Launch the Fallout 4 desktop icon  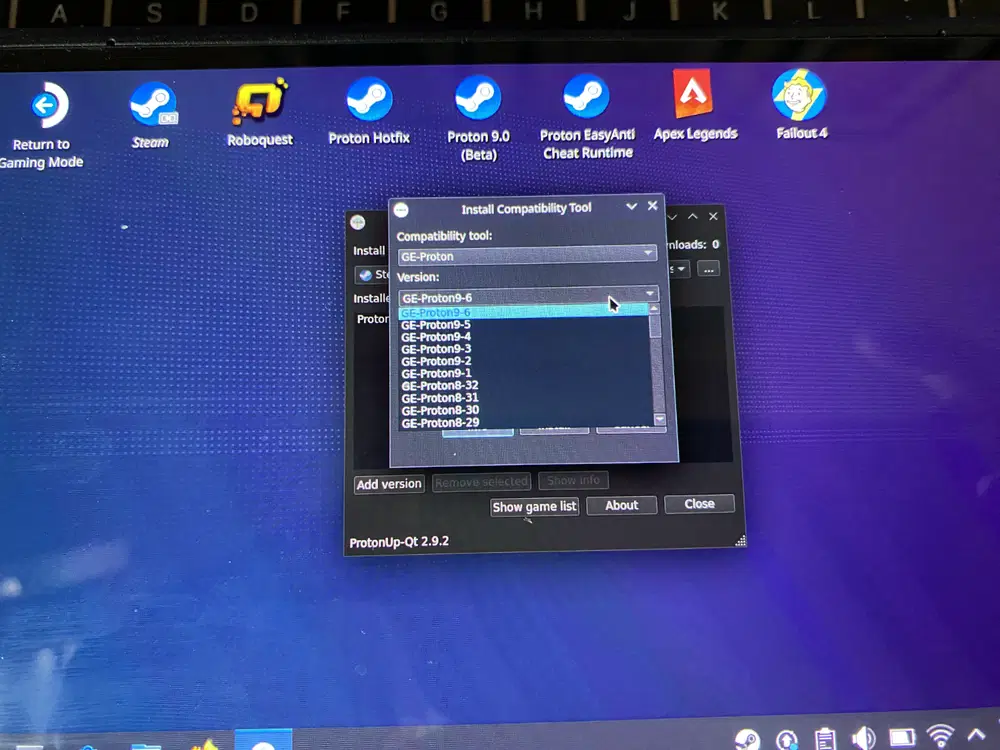coord(801,104)
